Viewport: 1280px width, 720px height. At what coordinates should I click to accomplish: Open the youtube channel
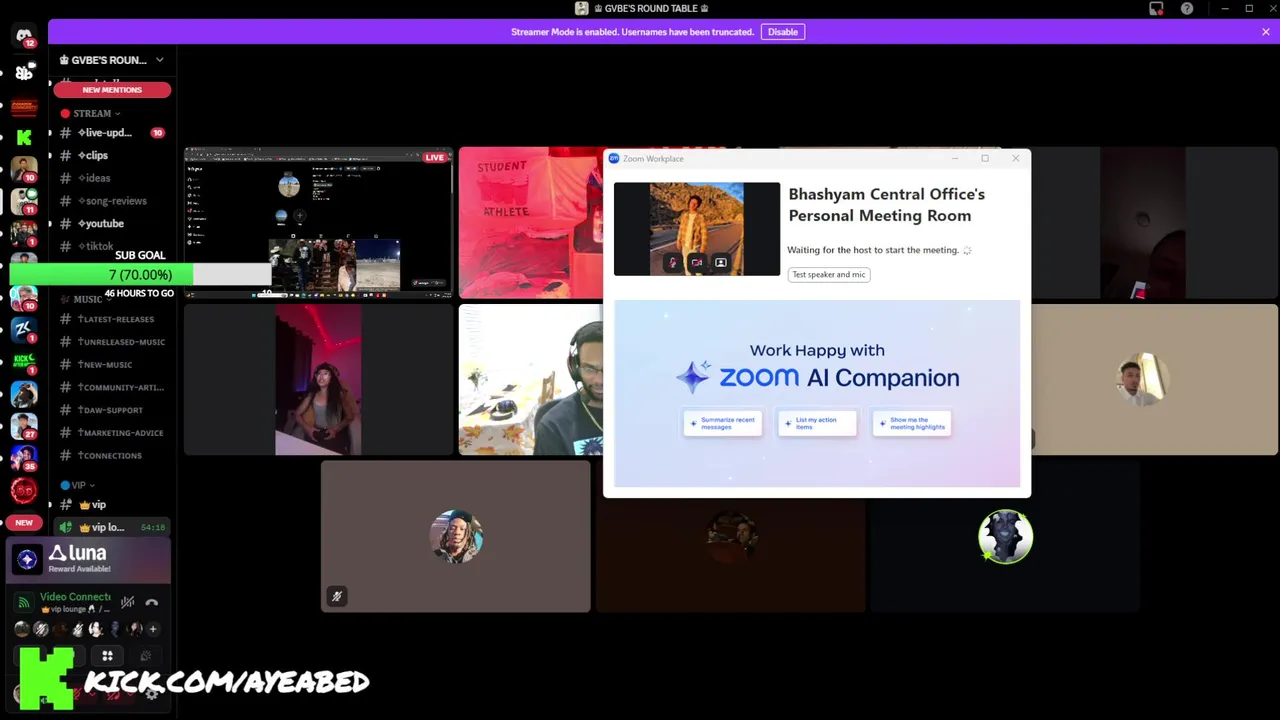pos(112,224)
